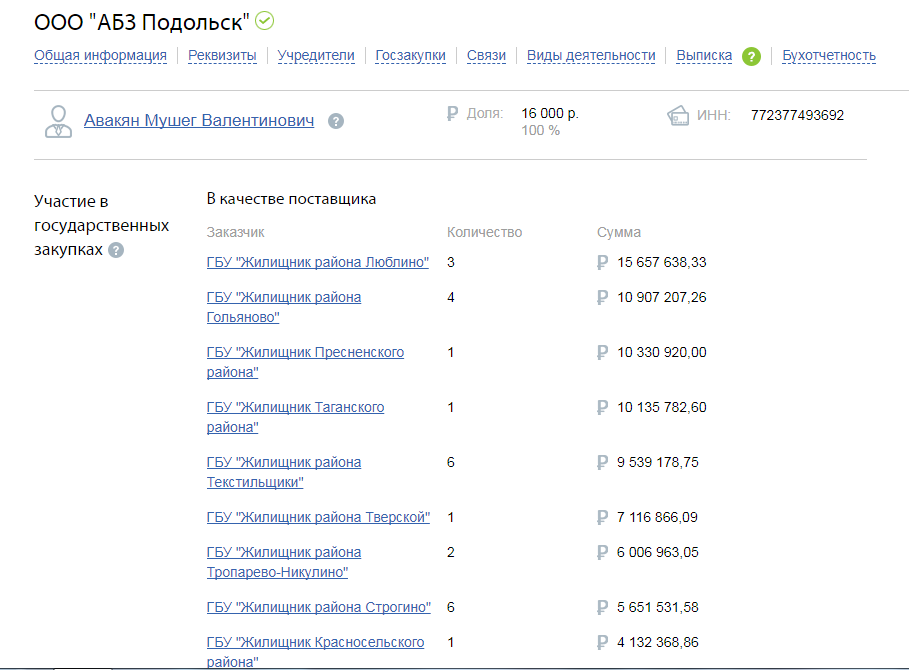
Task: Open Виды деятельности tab
Action: (591, 56)
